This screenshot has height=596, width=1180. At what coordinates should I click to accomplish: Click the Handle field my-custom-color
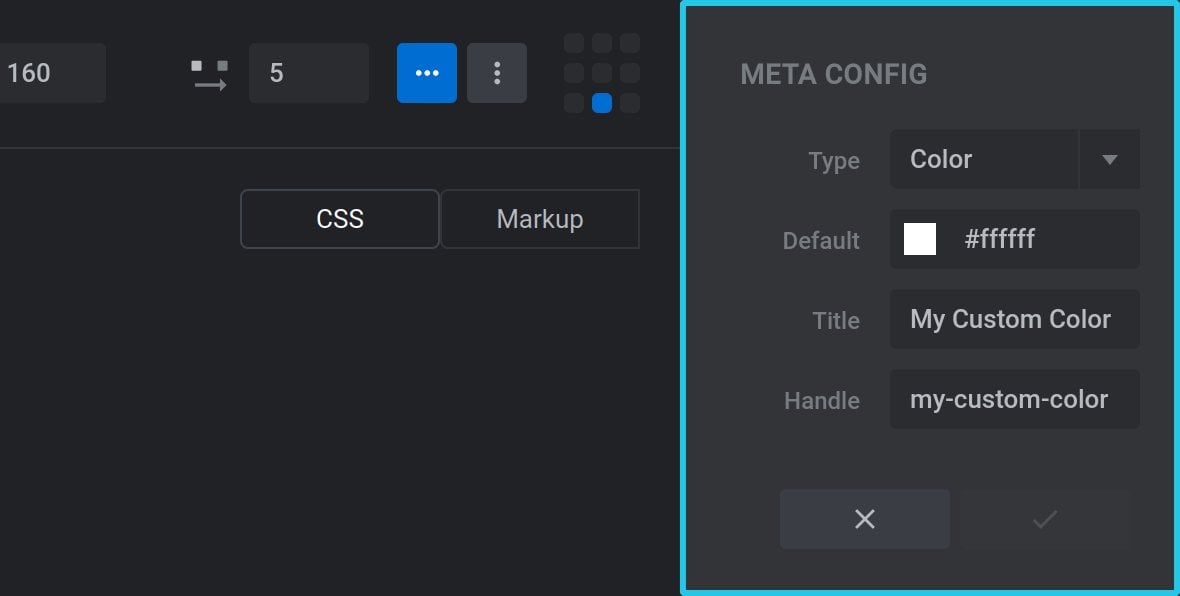pyautogui.click(x=1014, y=400)
